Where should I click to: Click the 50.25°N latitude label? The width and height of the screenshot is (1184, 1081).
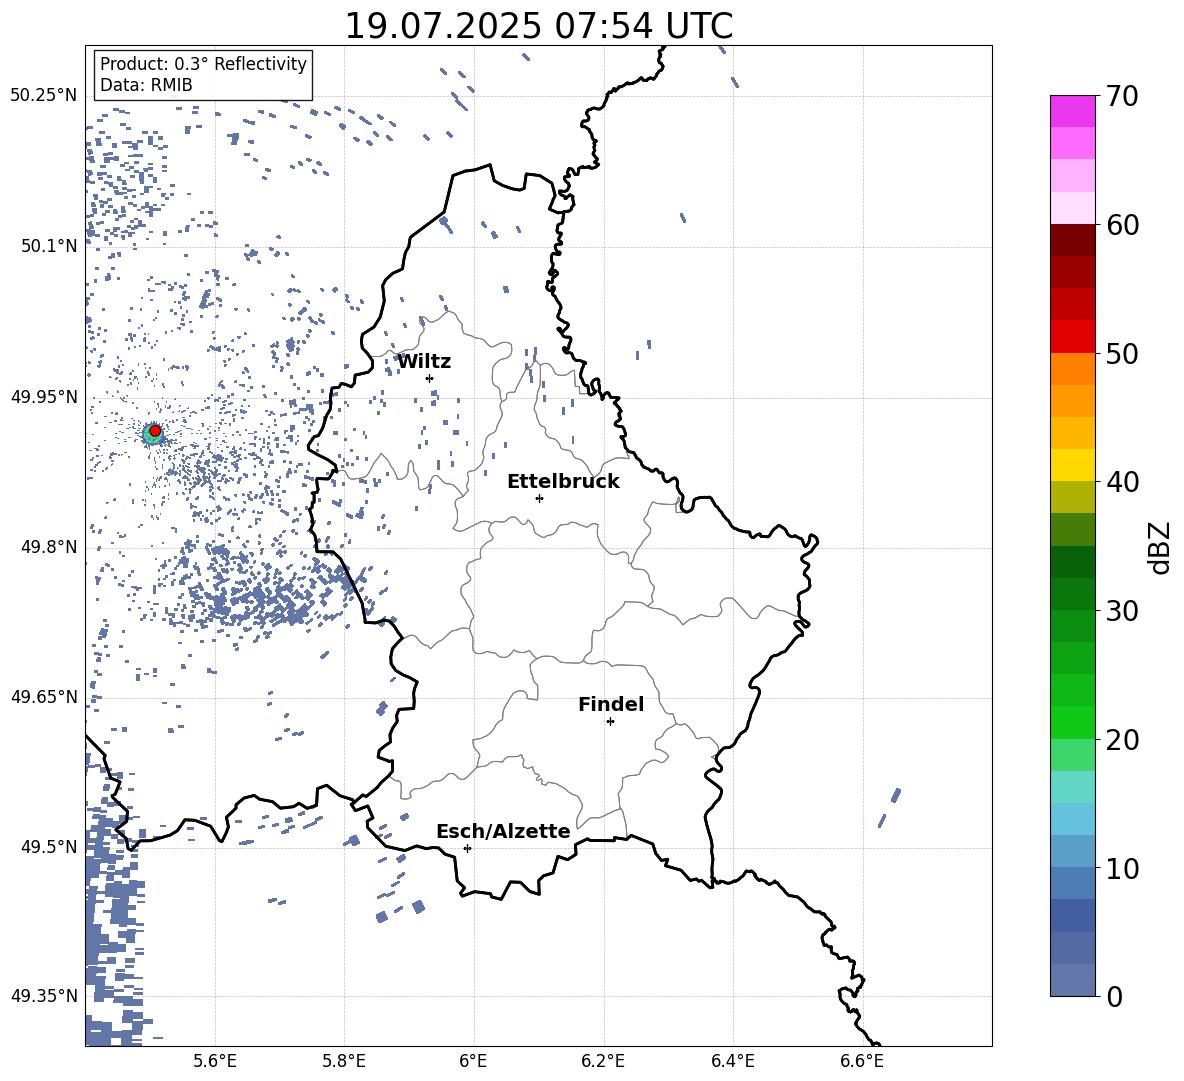44,96
